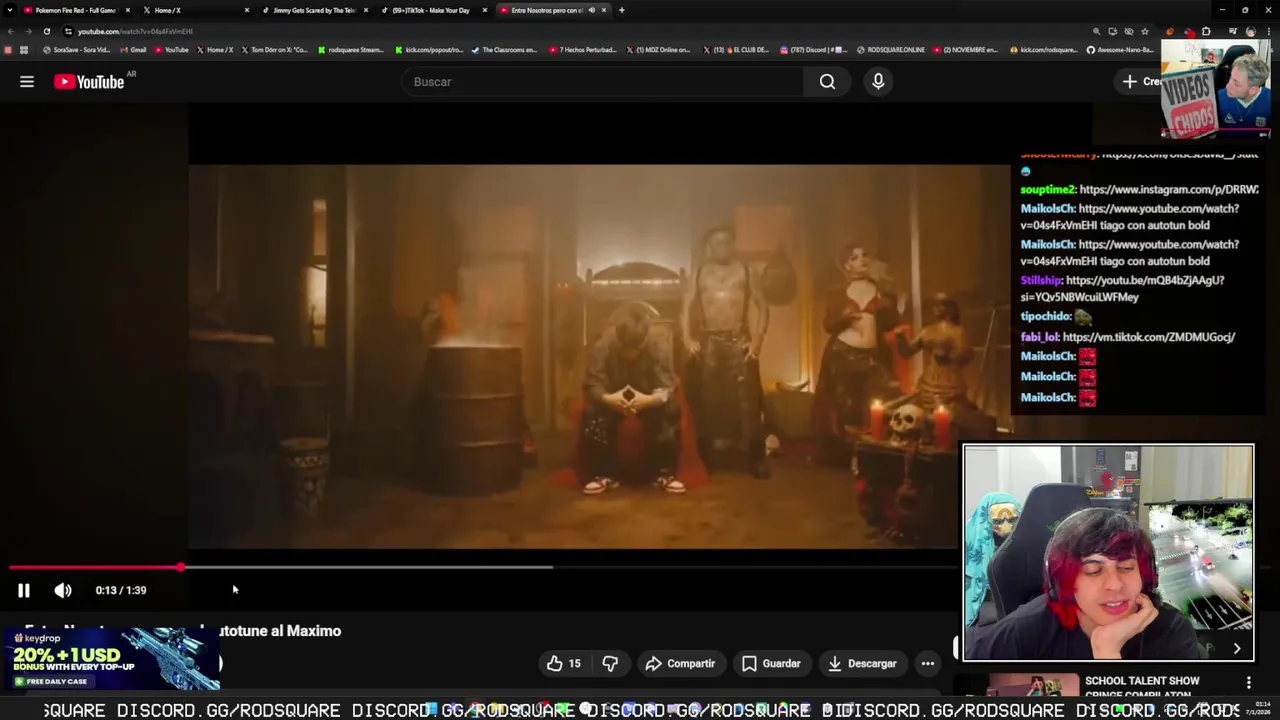Start voice search with the microphone icon
This screenshot has height=720, width=1280.
(x=878, y=82)
